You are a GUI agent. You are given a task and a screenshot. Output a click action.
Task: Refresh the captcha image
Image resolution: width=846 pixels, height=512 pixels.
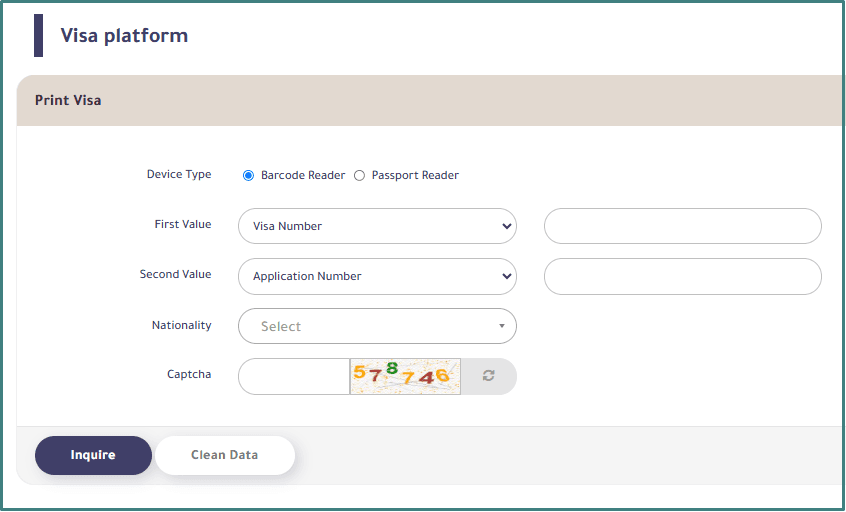tap(488, 376)
